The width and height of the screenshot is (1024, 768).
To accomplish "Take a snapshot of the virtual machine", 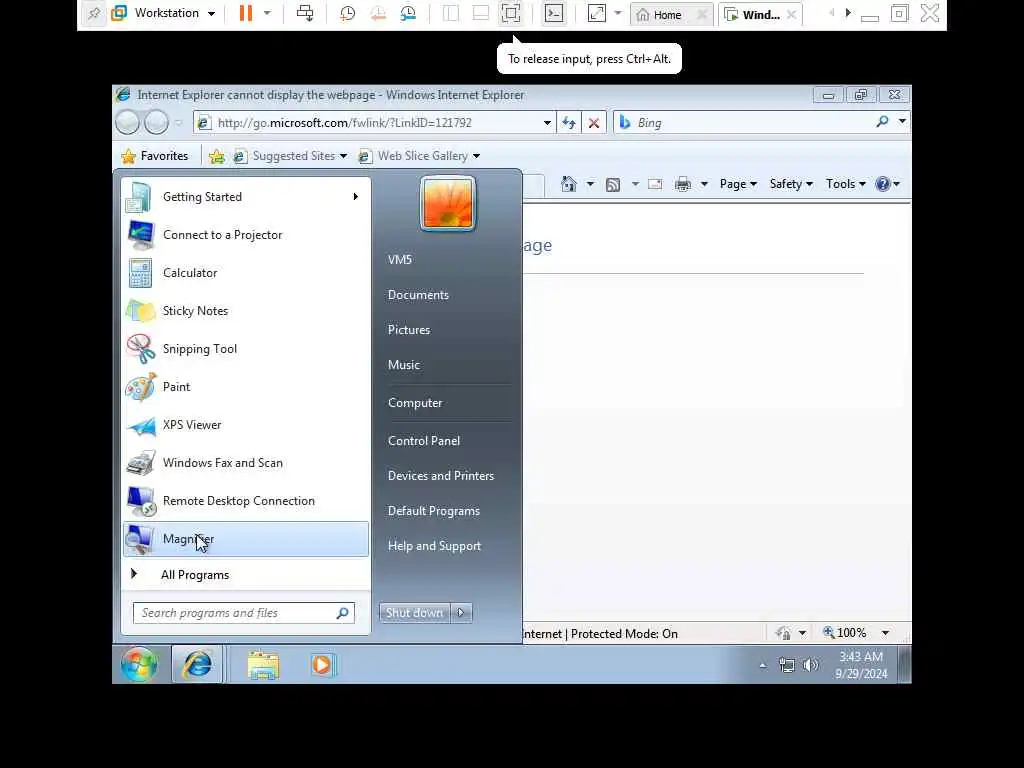I will pyautogui.click(x=347, y=13).
